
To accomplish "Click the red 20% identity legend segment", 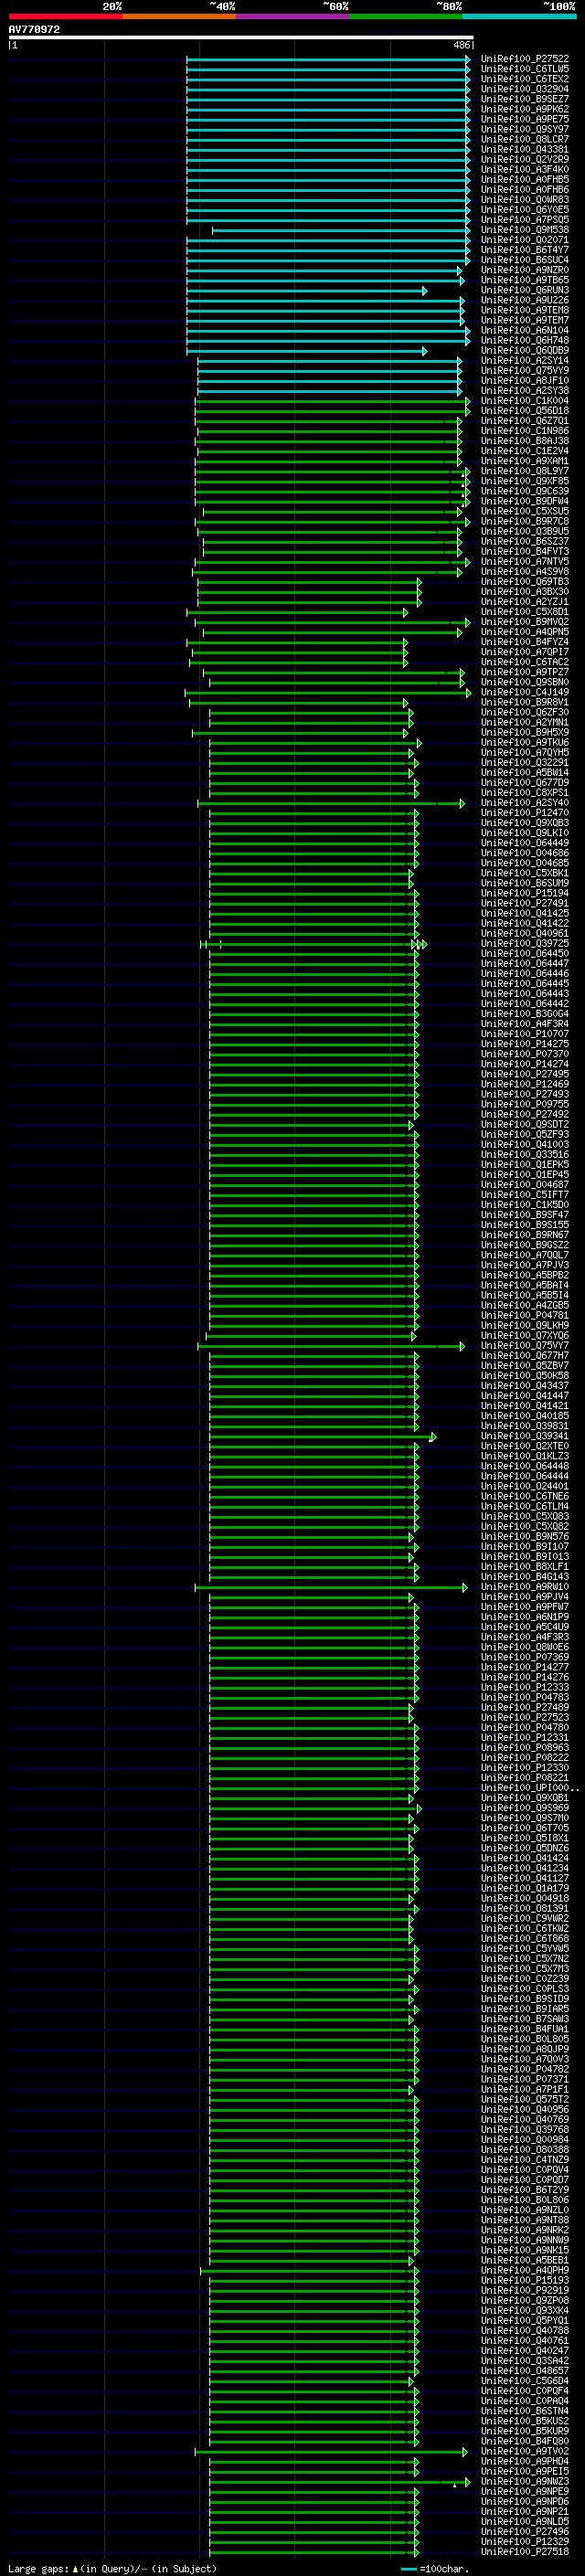I will pyautogui.click(x=65, y=16).
